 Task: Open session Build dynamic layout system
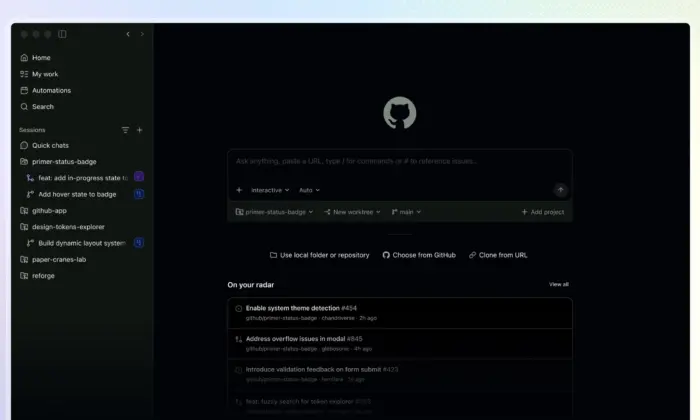(82, 243)
